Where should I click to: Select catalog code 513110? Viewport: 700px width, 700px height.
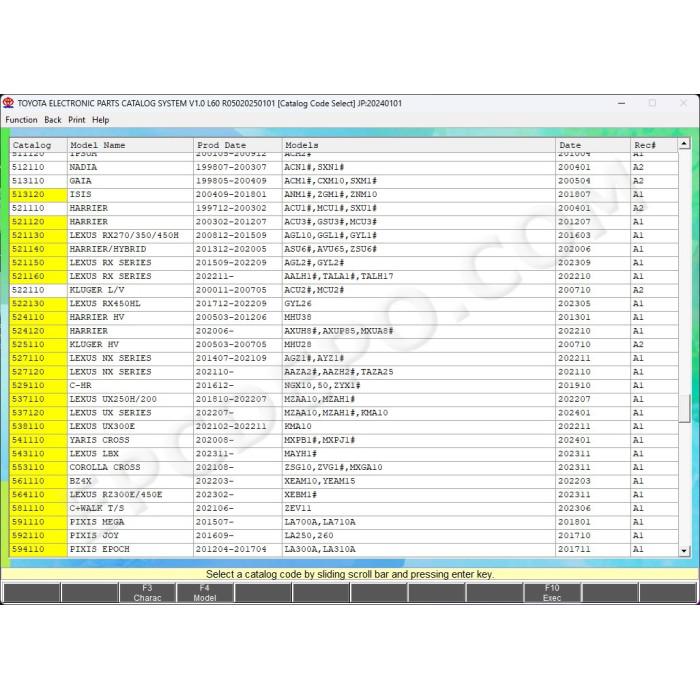[x=28, y=181]
